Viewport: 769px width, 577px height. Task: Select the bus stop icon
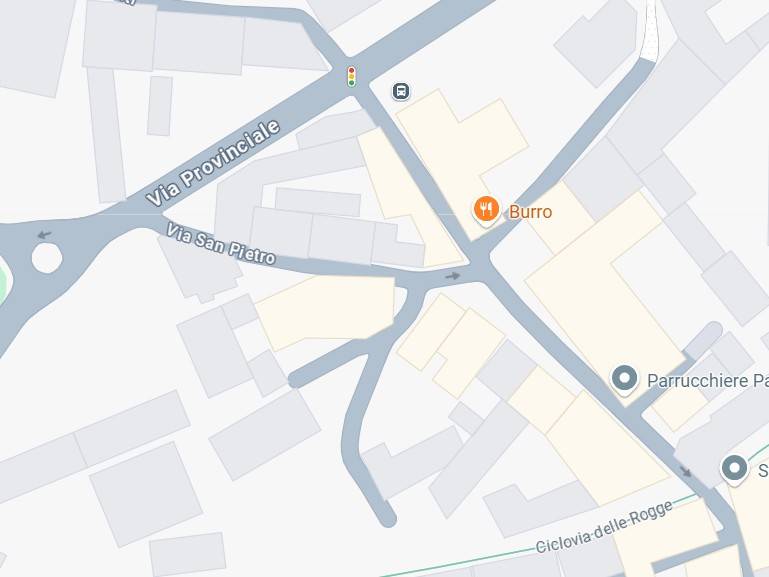click(401, 91)
